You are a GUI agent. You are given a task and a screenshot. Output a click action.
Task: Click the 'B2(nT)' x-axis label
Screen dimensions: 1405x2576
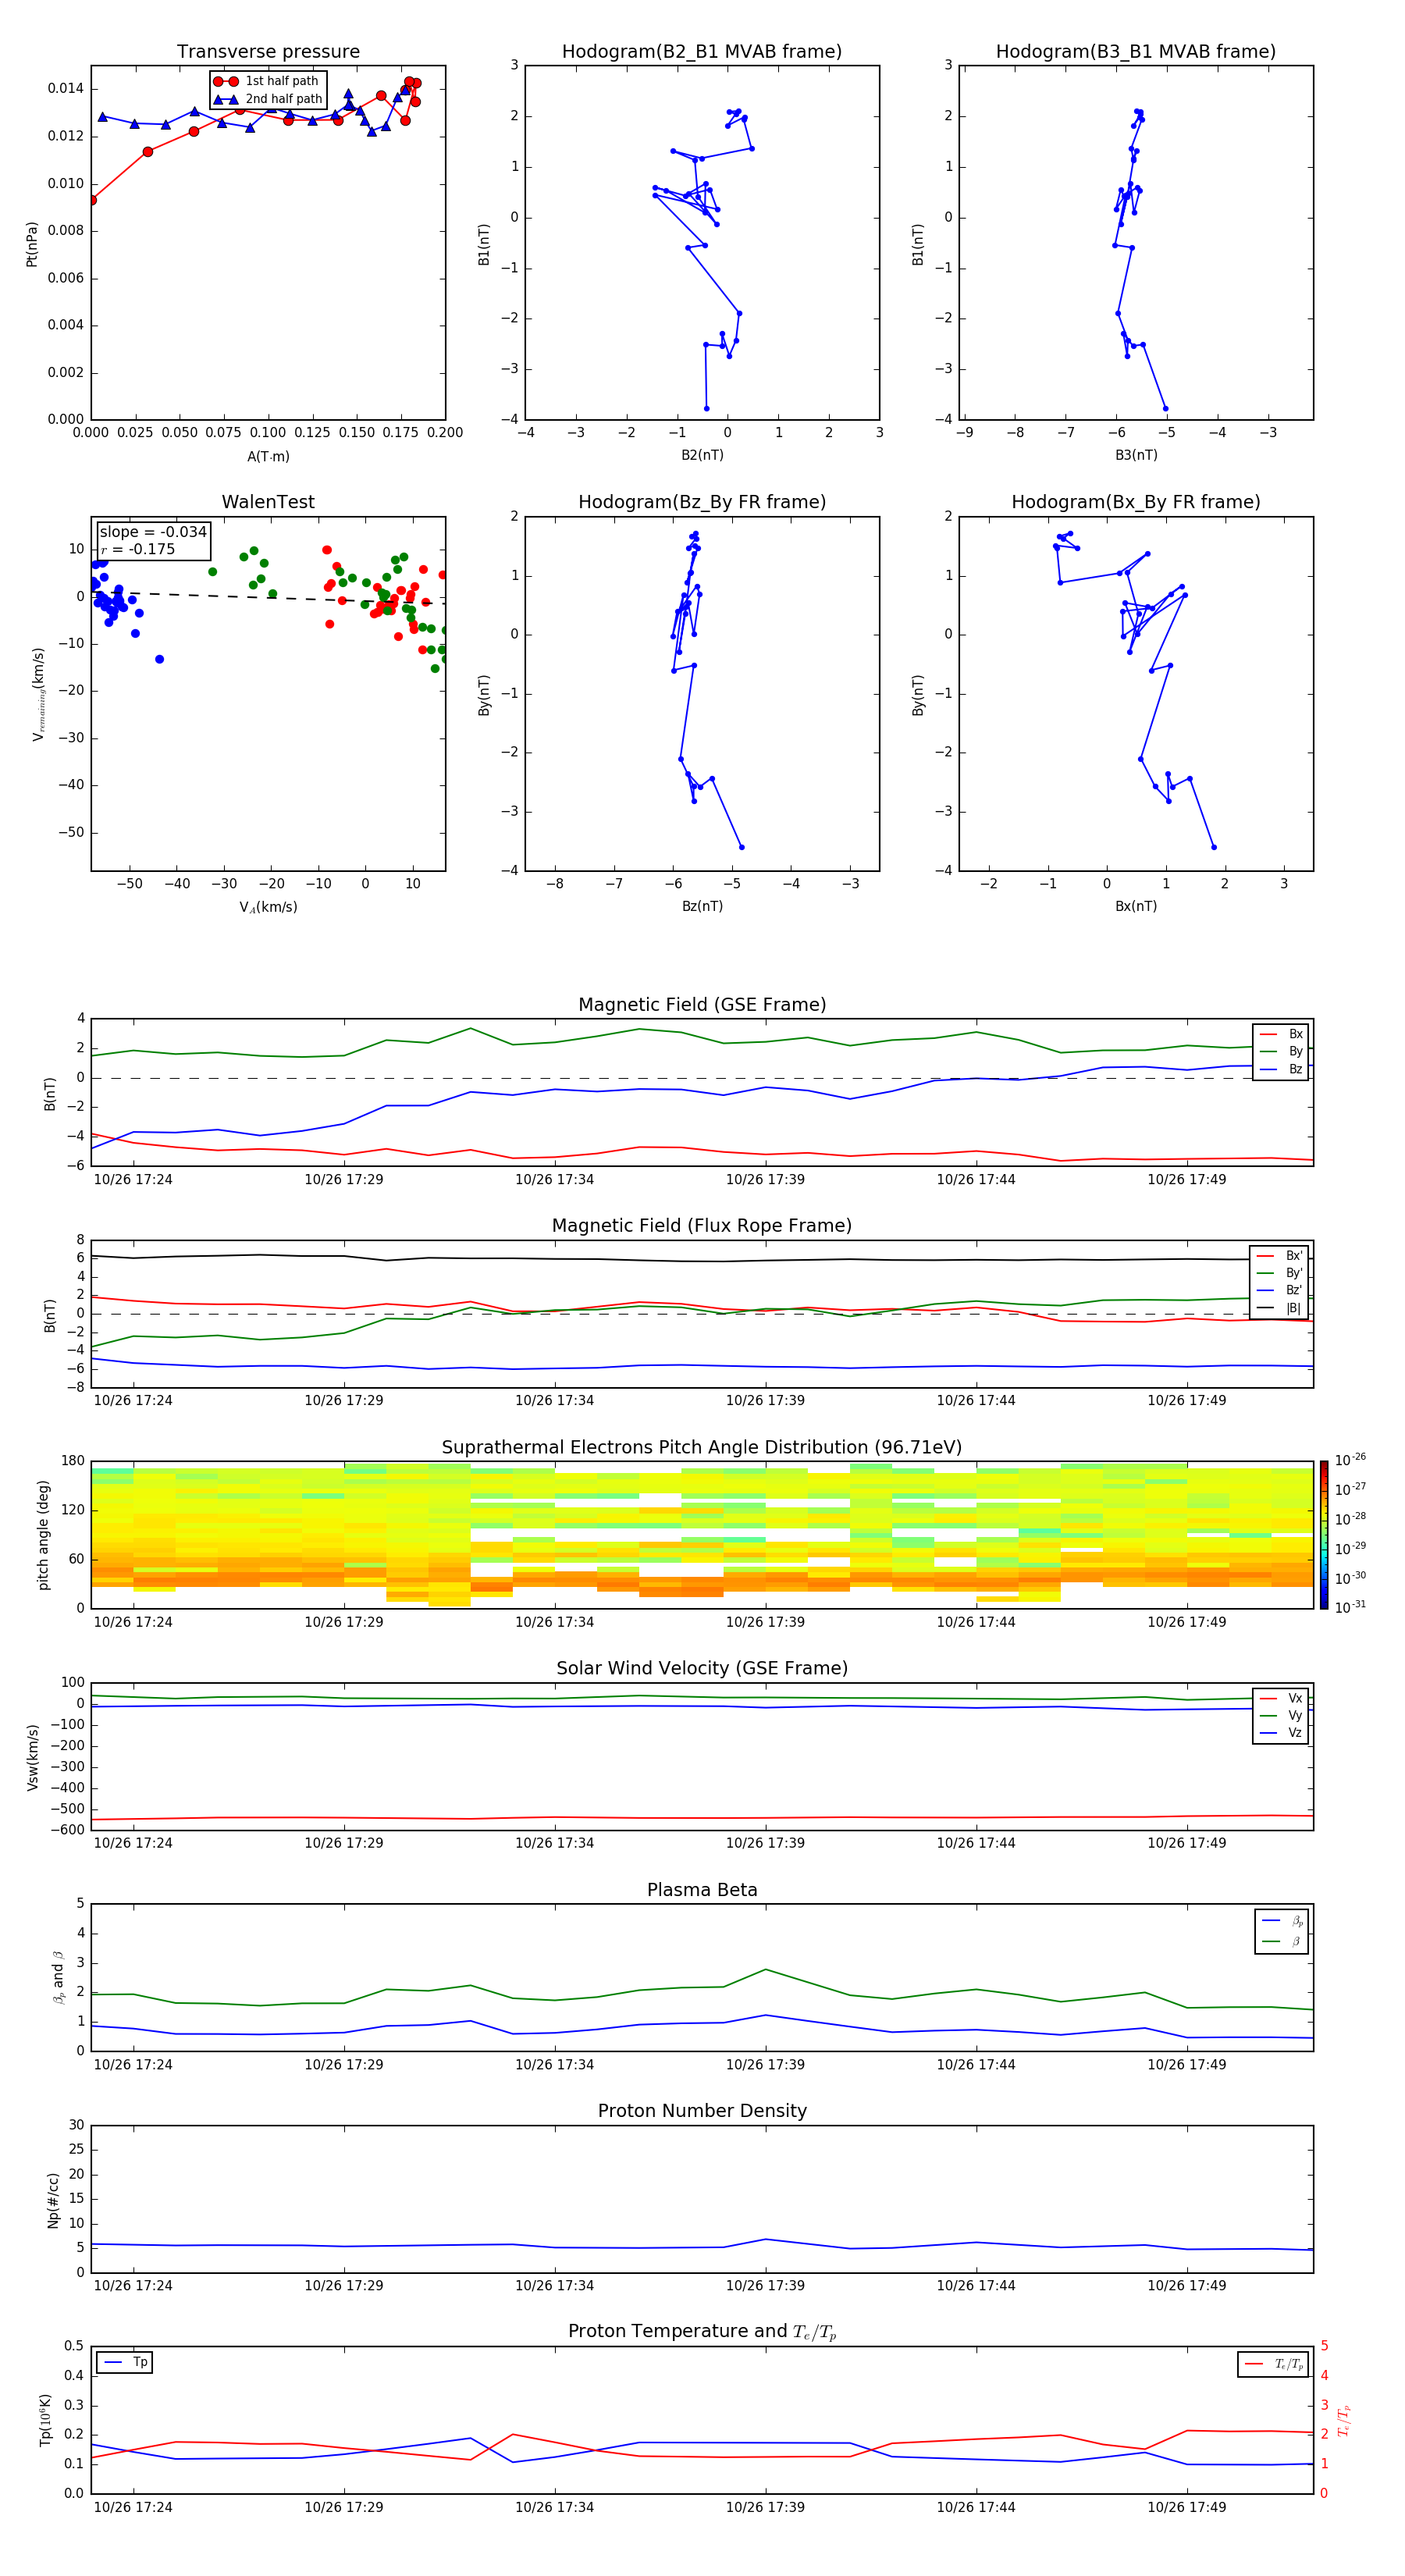click(702, 455)
